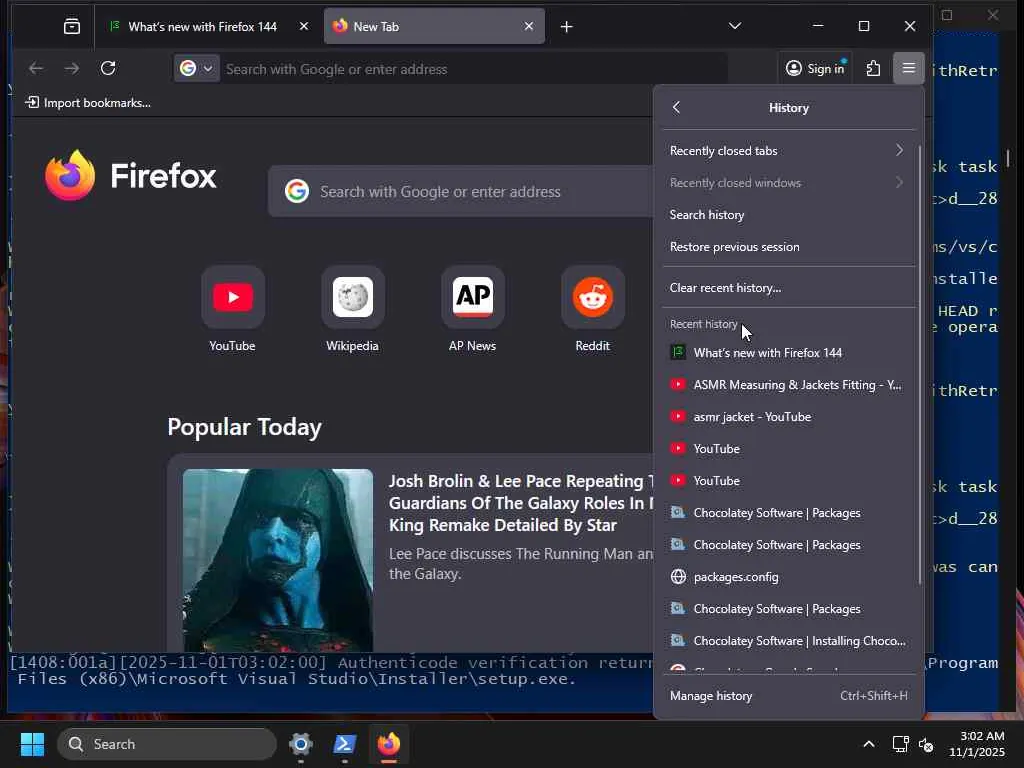Click the globe icon beside packages.config
The image size is (1024, 768).
(x=679, y=577)
